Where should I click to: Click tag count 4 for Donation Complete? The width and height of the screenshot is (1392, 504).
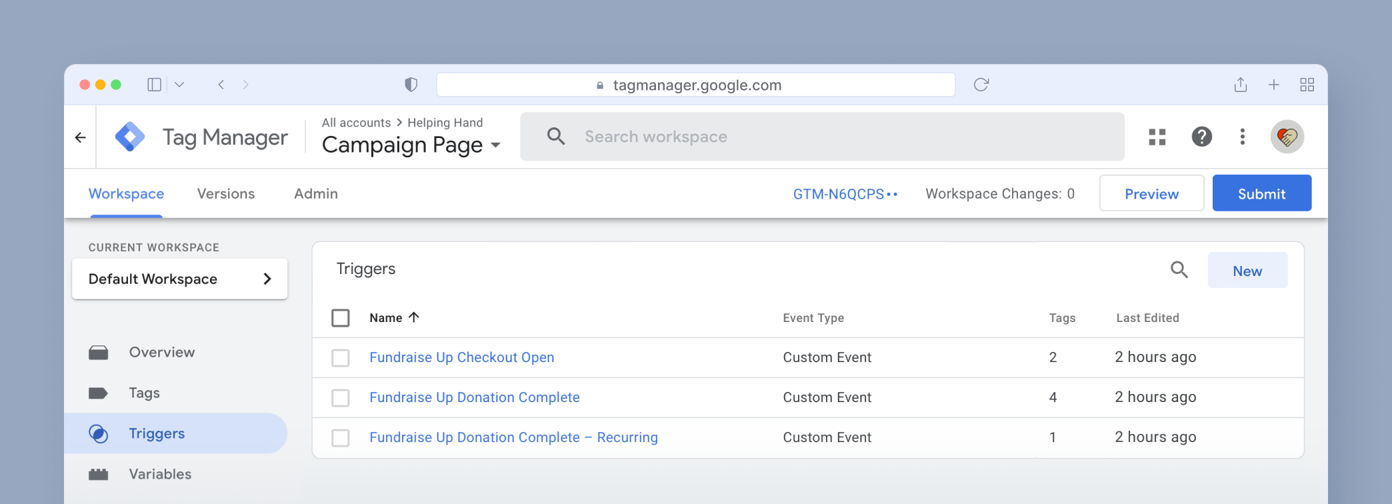click(x=1053, y=397)
